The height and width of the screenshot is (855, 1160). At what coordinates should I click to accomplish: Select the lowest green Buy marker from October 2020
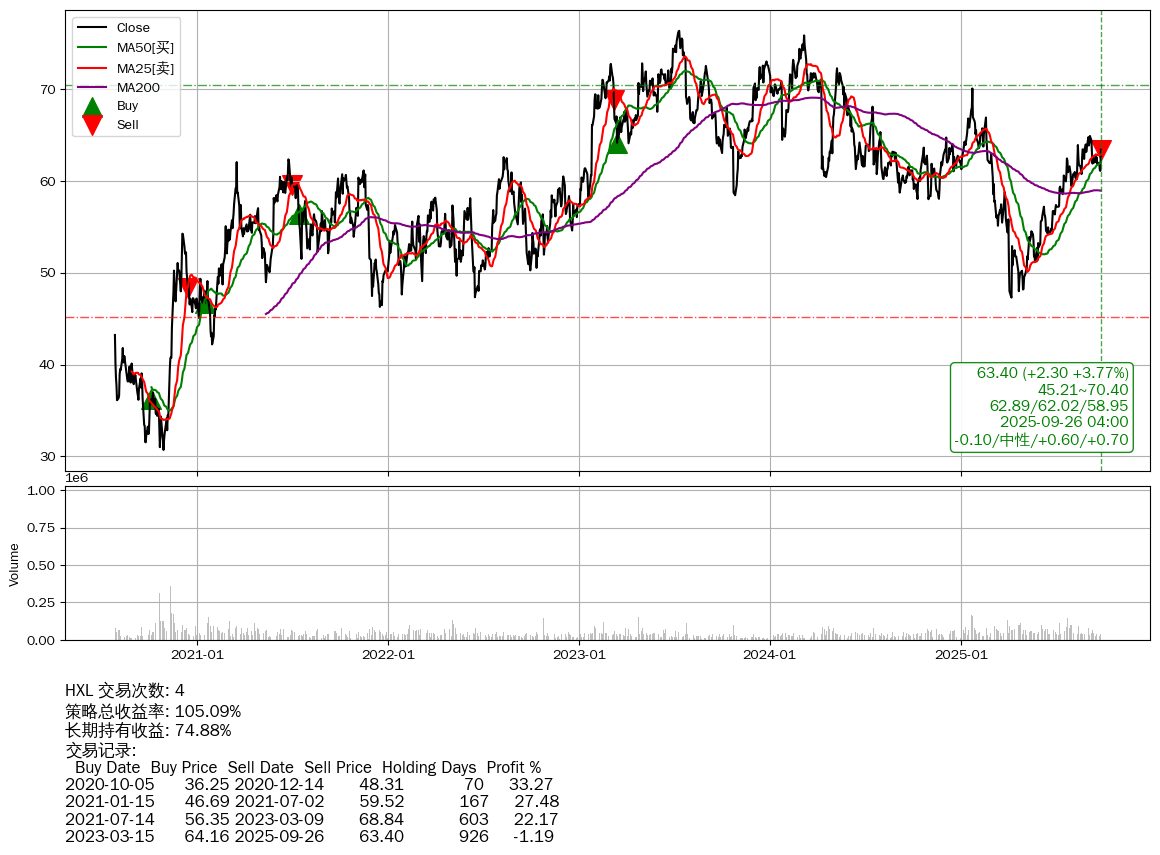(x=150, y=400)
